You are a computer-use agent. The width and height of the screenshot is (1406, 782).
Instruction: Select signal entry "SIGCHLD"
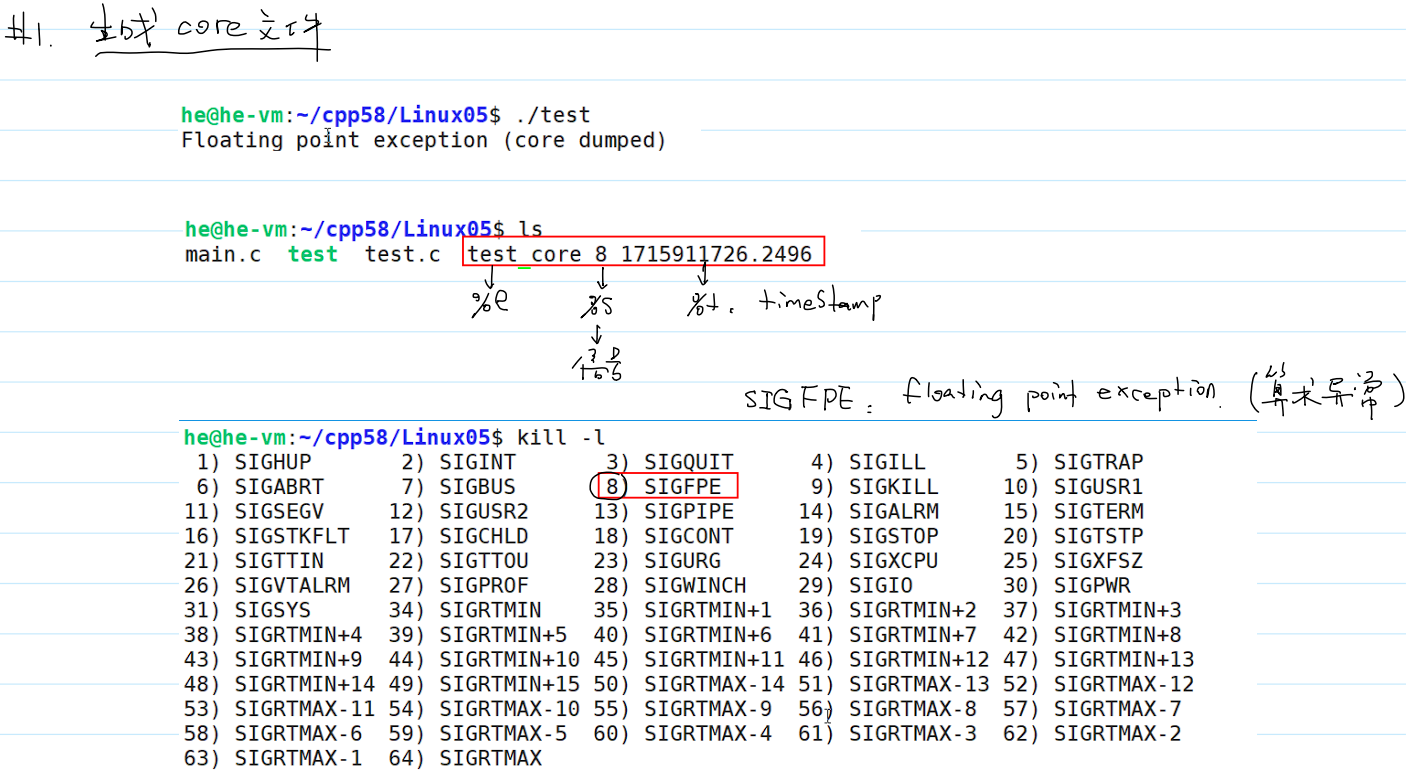click(484, 536)
